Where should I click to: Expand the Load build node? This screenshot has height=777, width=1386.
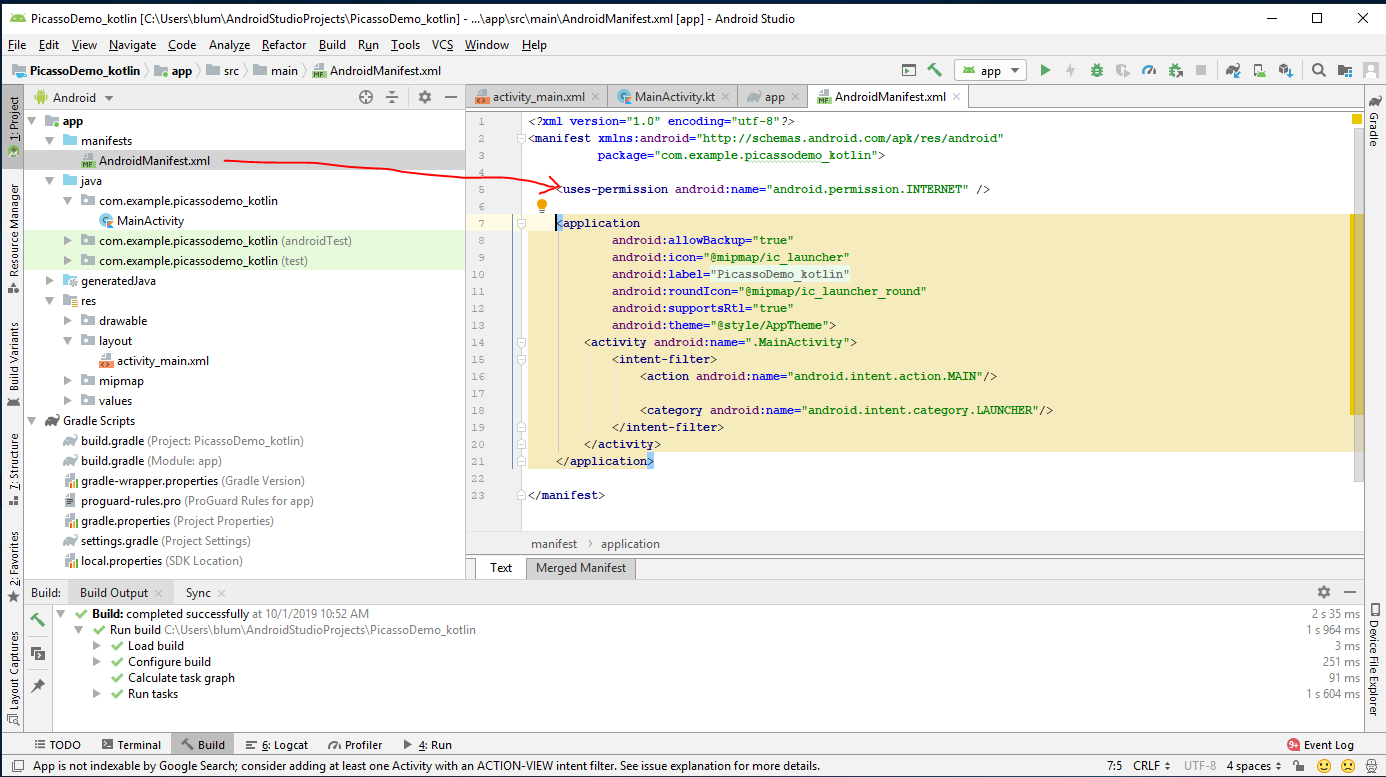pyautogui.click(x=97, y=646)
